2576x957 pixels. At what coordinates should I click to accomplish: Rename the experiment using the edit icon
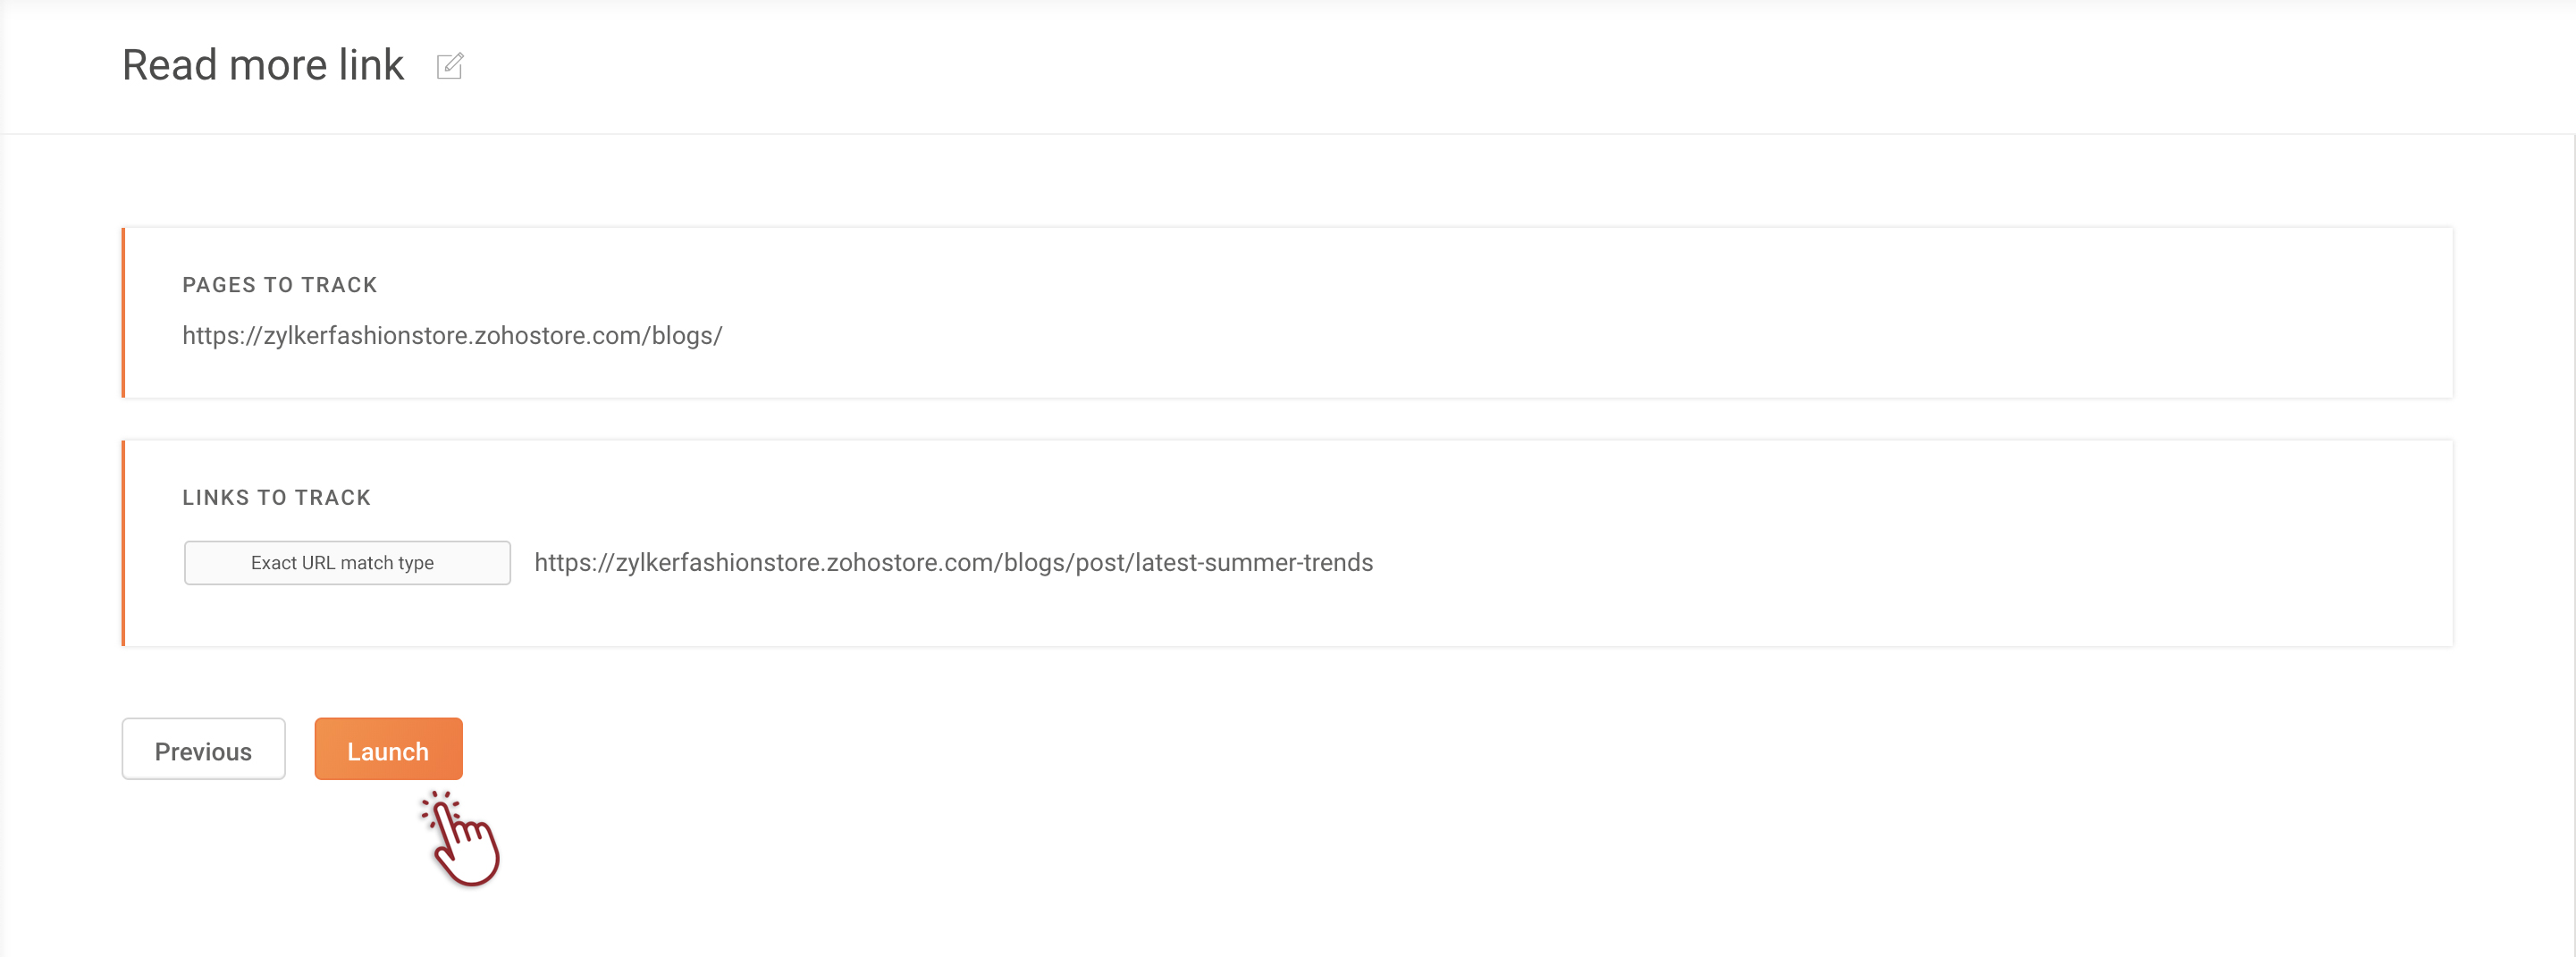click(x=450, y=66)
